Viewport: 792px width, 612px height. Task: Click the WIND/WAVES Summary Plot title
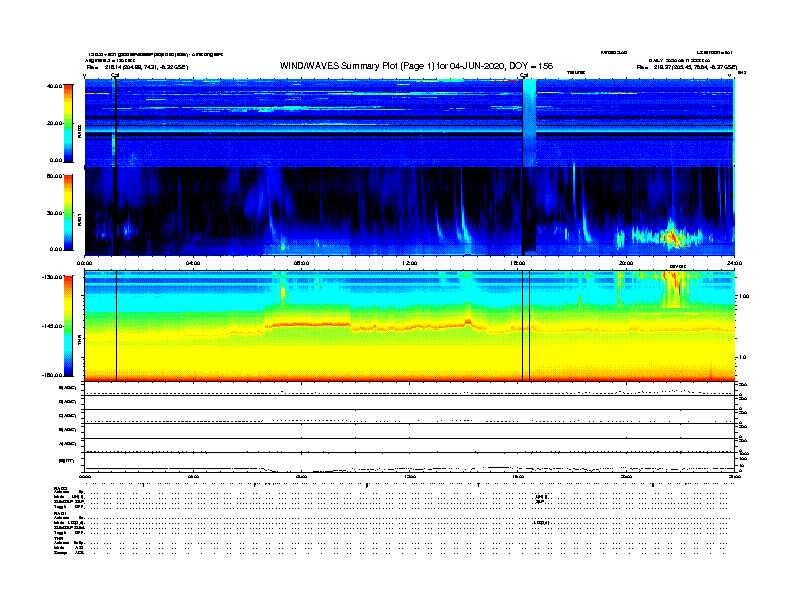[416, 66]
